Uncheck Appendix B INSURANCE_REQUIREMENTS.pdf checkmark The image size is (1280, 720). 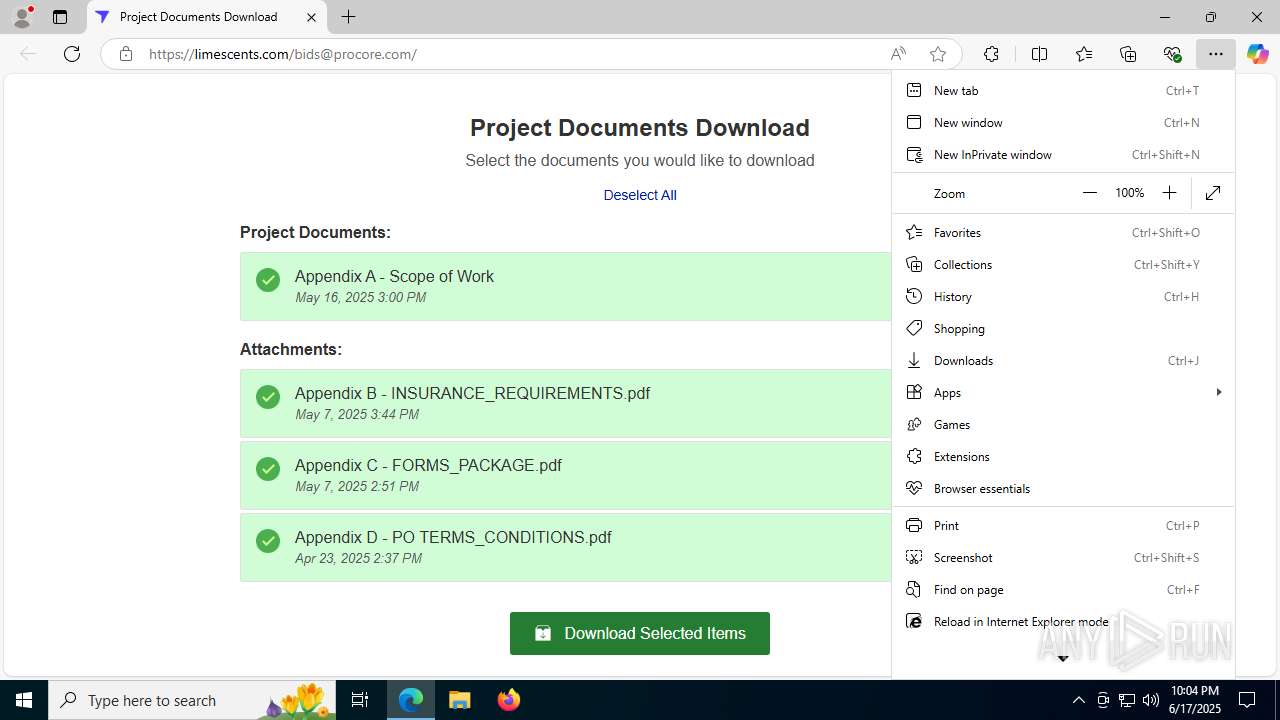pos(267,397)
